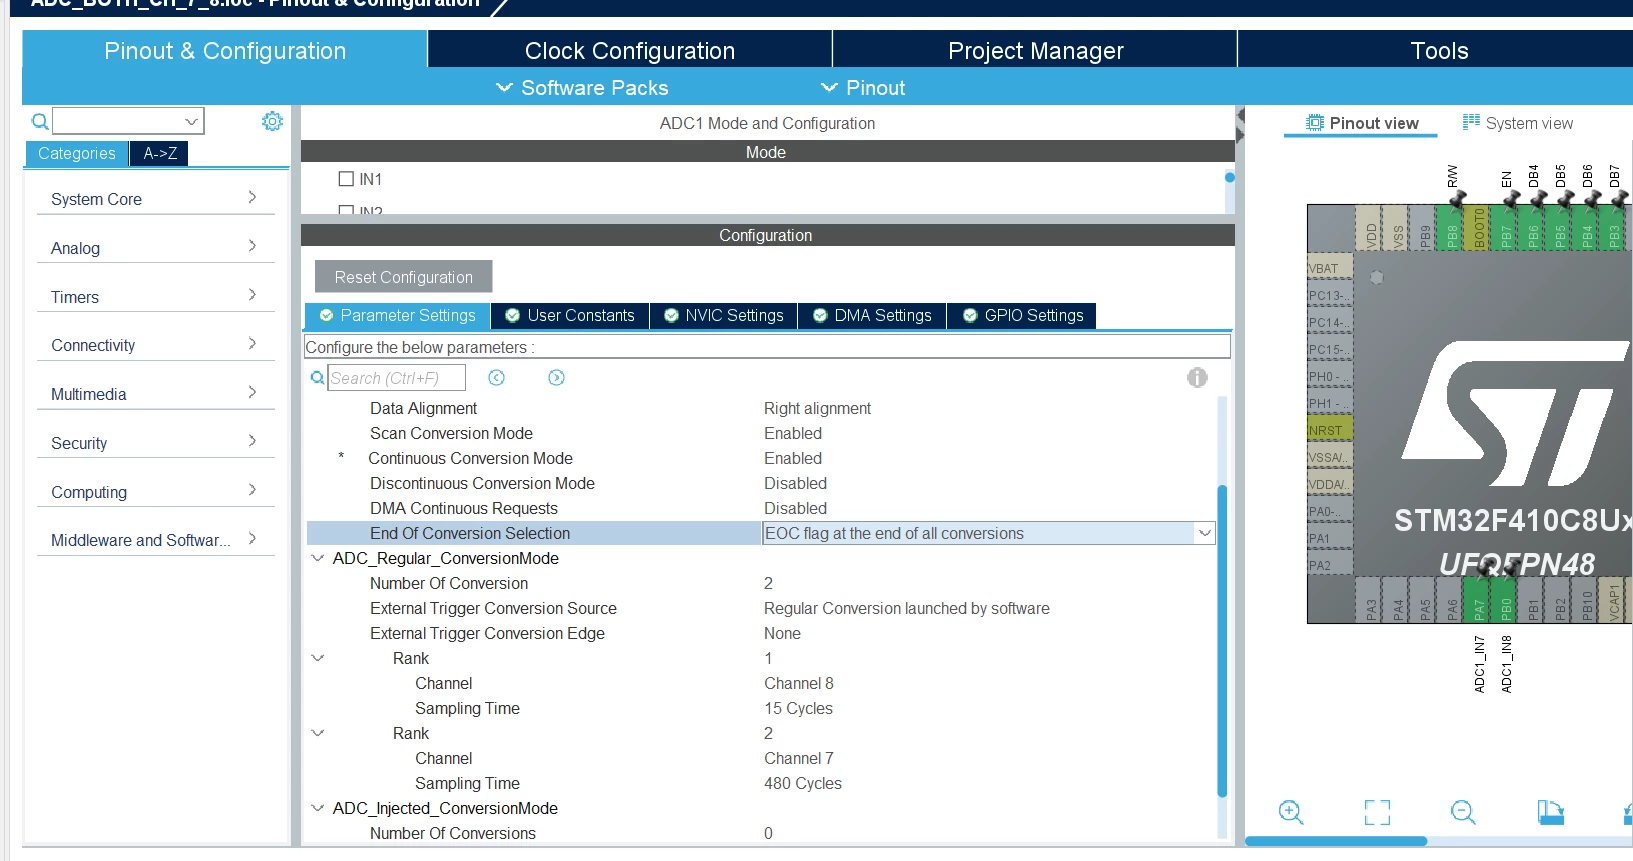Switch to Project Manager tab

tap(1035, 50)
